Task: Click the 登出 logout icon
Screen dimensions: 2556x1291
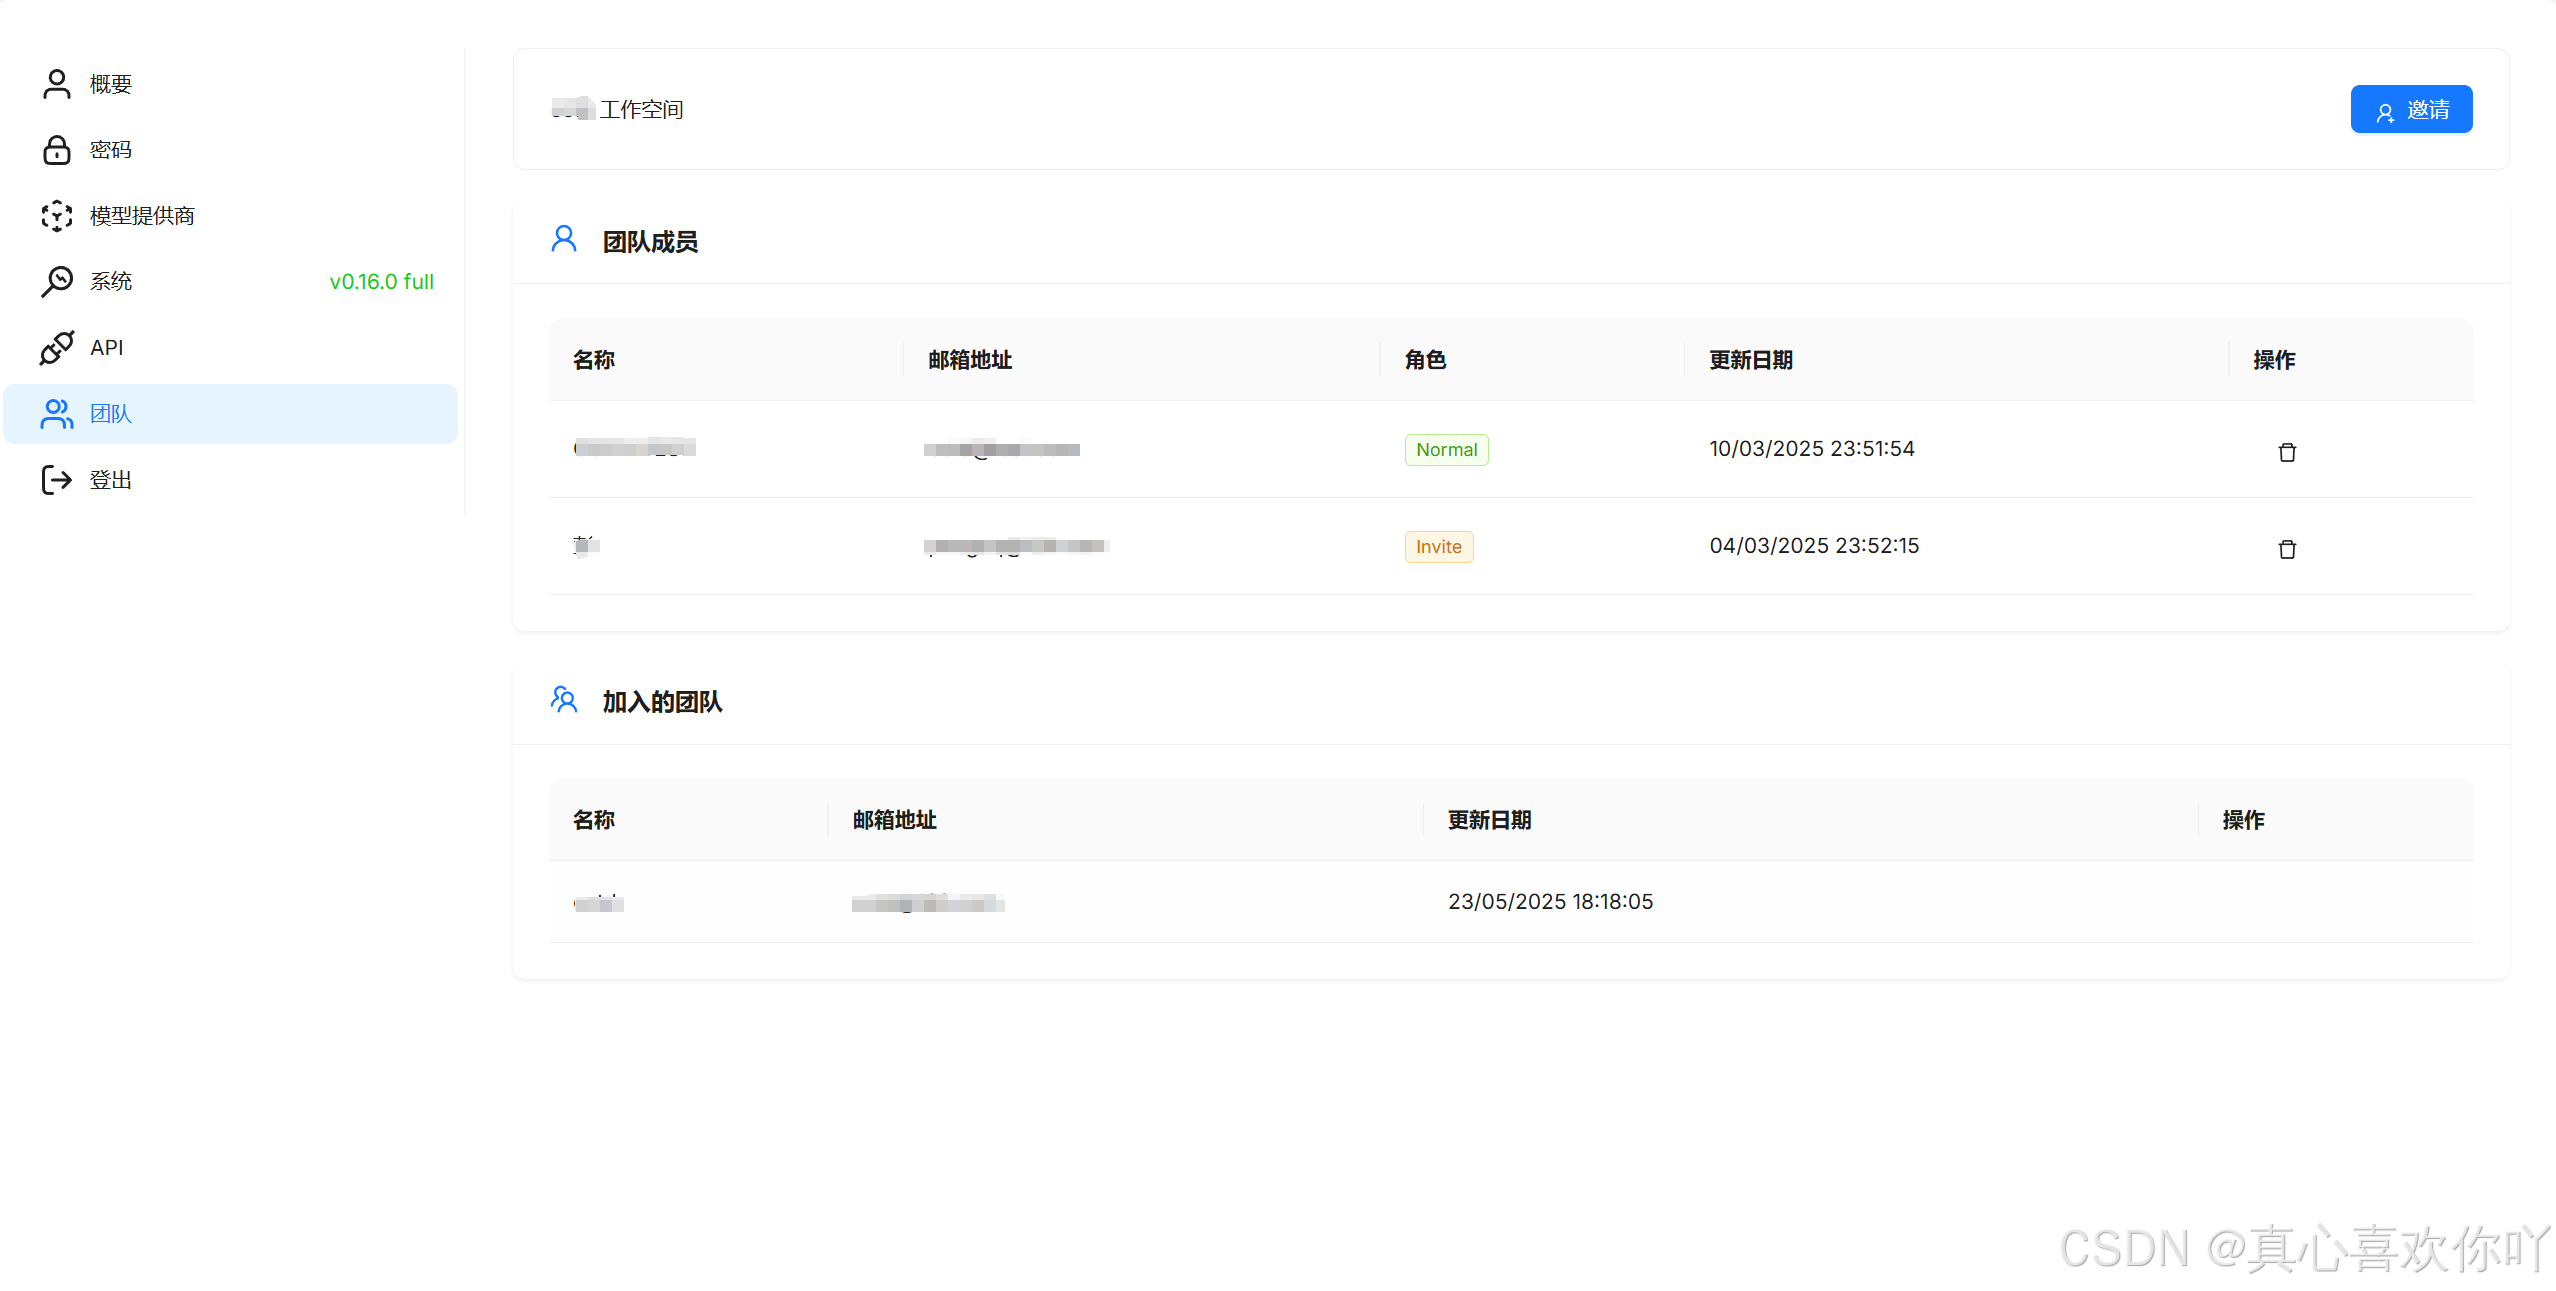Action: tap(57, 480)
